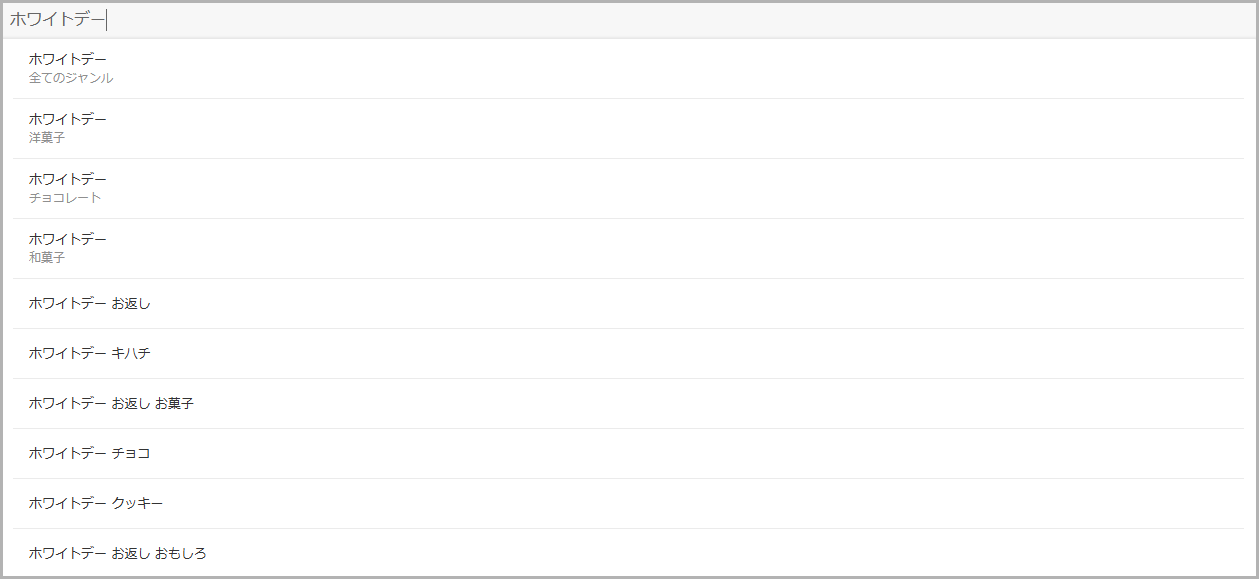The image size is (1259, 579).
Task: Select ホワイトデー in 全てのジャンル suggestion
Action: (629, 68)
